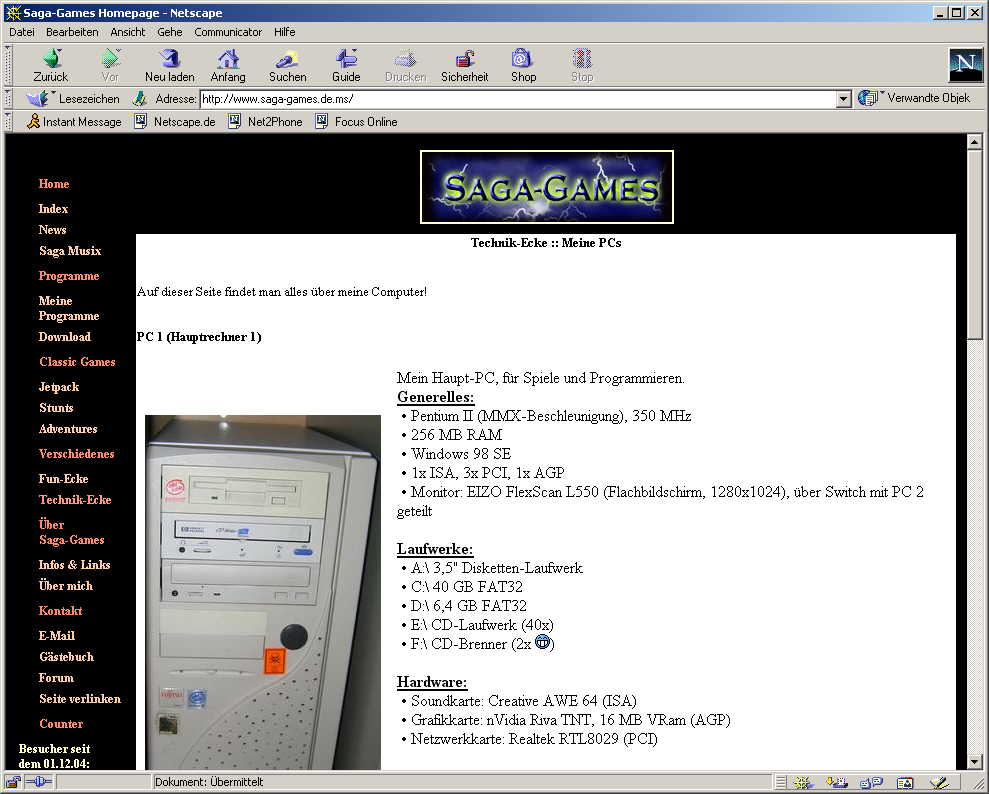Open Navigator from the component bar
The height and width of the screenshot is (794, 989).
(x=802, y=783)
